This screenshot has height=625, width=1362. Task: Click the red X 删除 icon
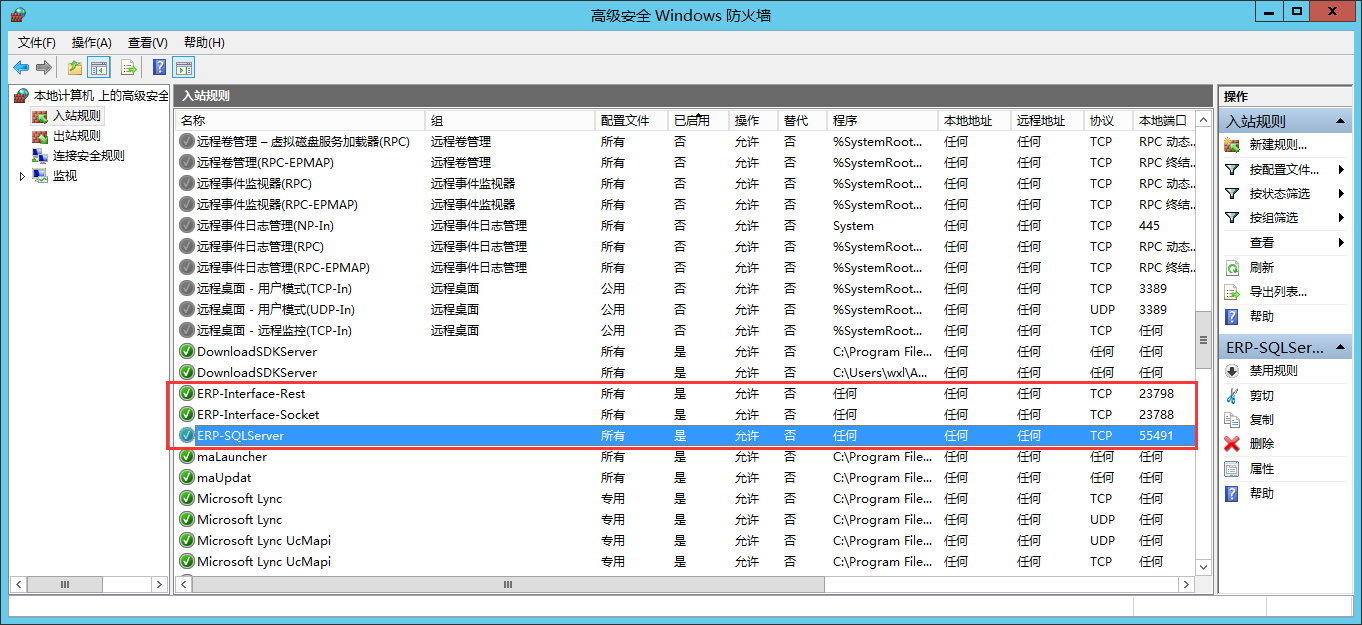[x=1232, y=444]
